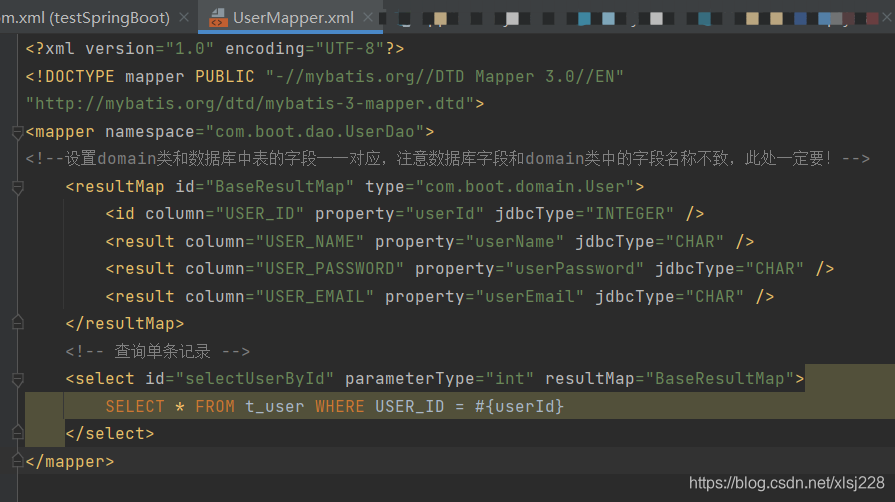Click table name t_user in the SQL

[275, 406]
